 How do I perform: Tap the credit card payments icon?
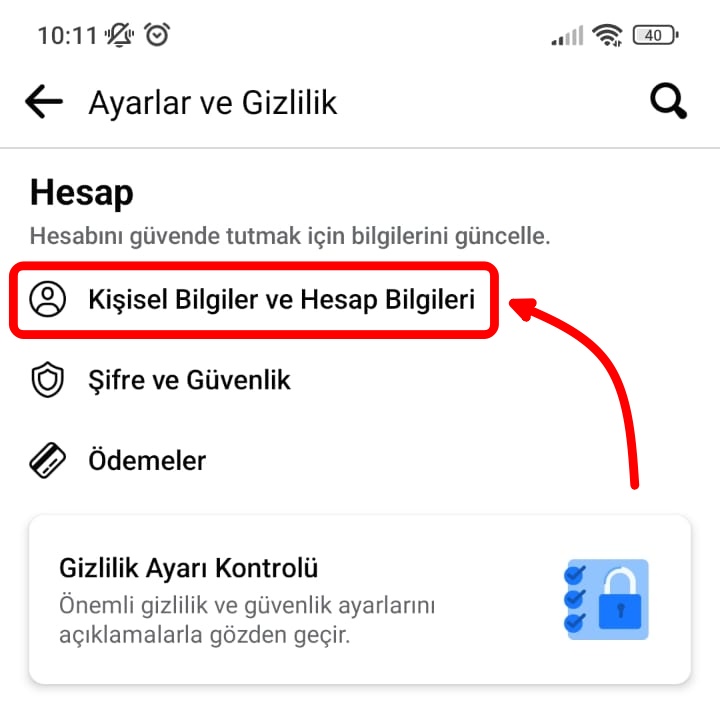tap(47, 461)
